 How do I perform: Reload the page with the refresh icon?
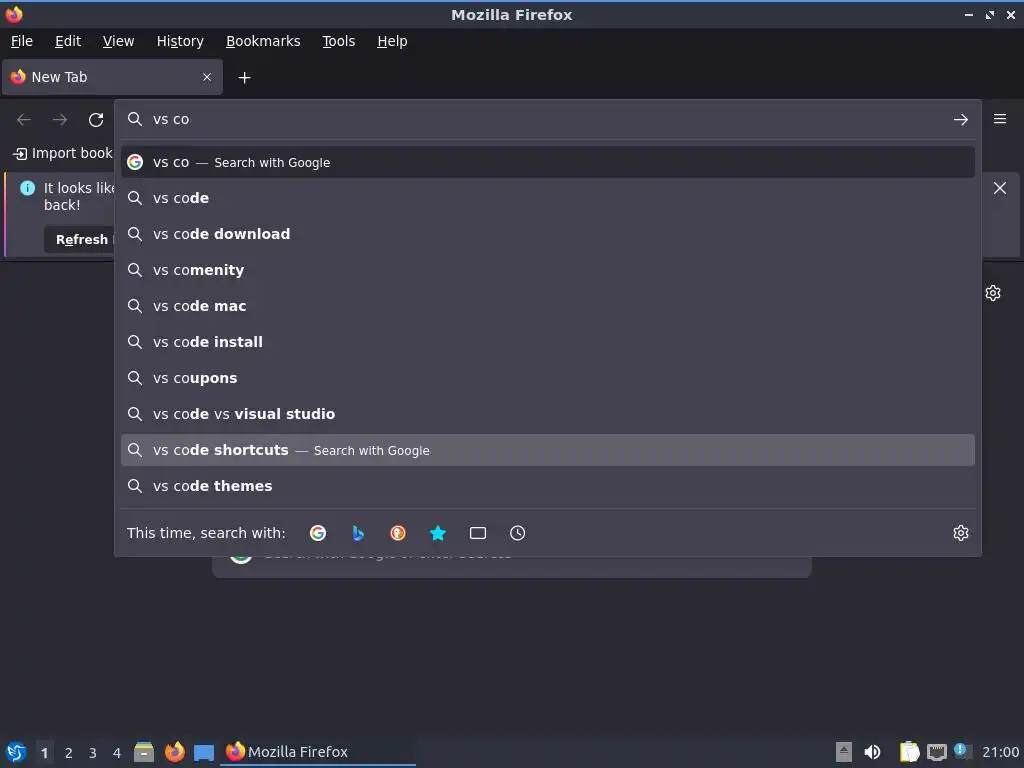point(96,120)
